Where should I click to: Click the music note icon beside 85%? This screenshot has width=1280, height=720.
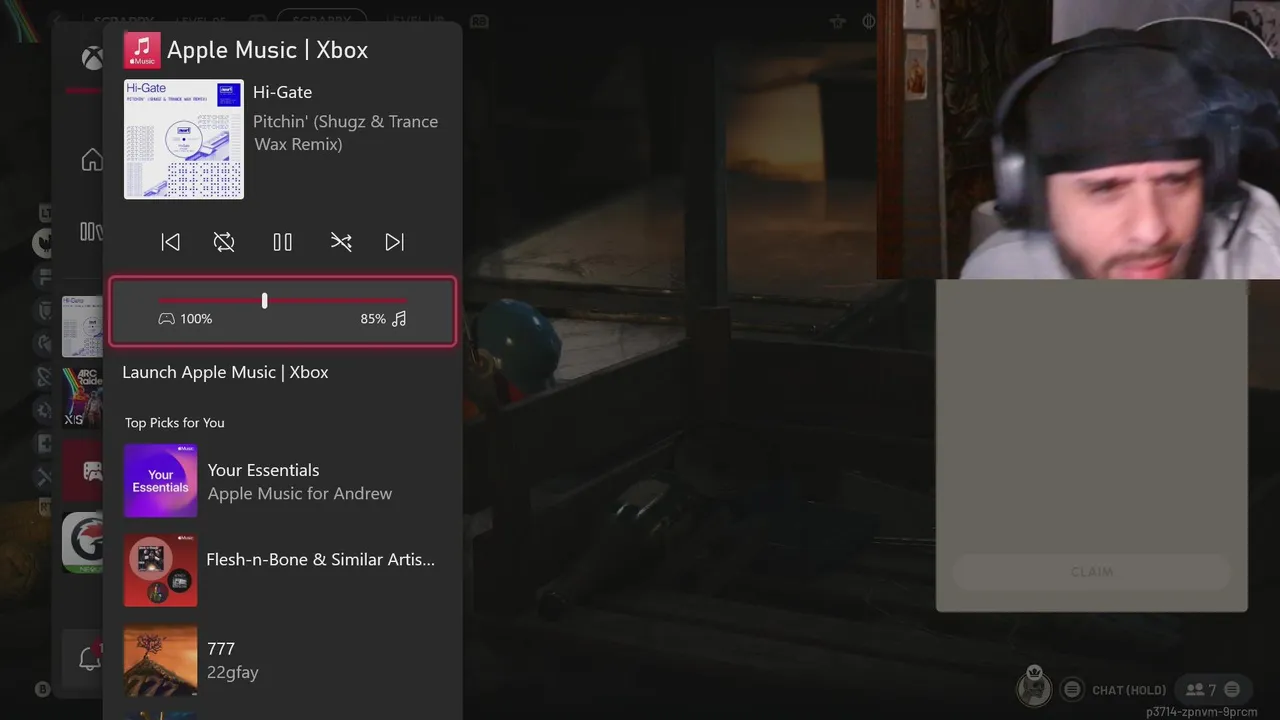(399, 319)
